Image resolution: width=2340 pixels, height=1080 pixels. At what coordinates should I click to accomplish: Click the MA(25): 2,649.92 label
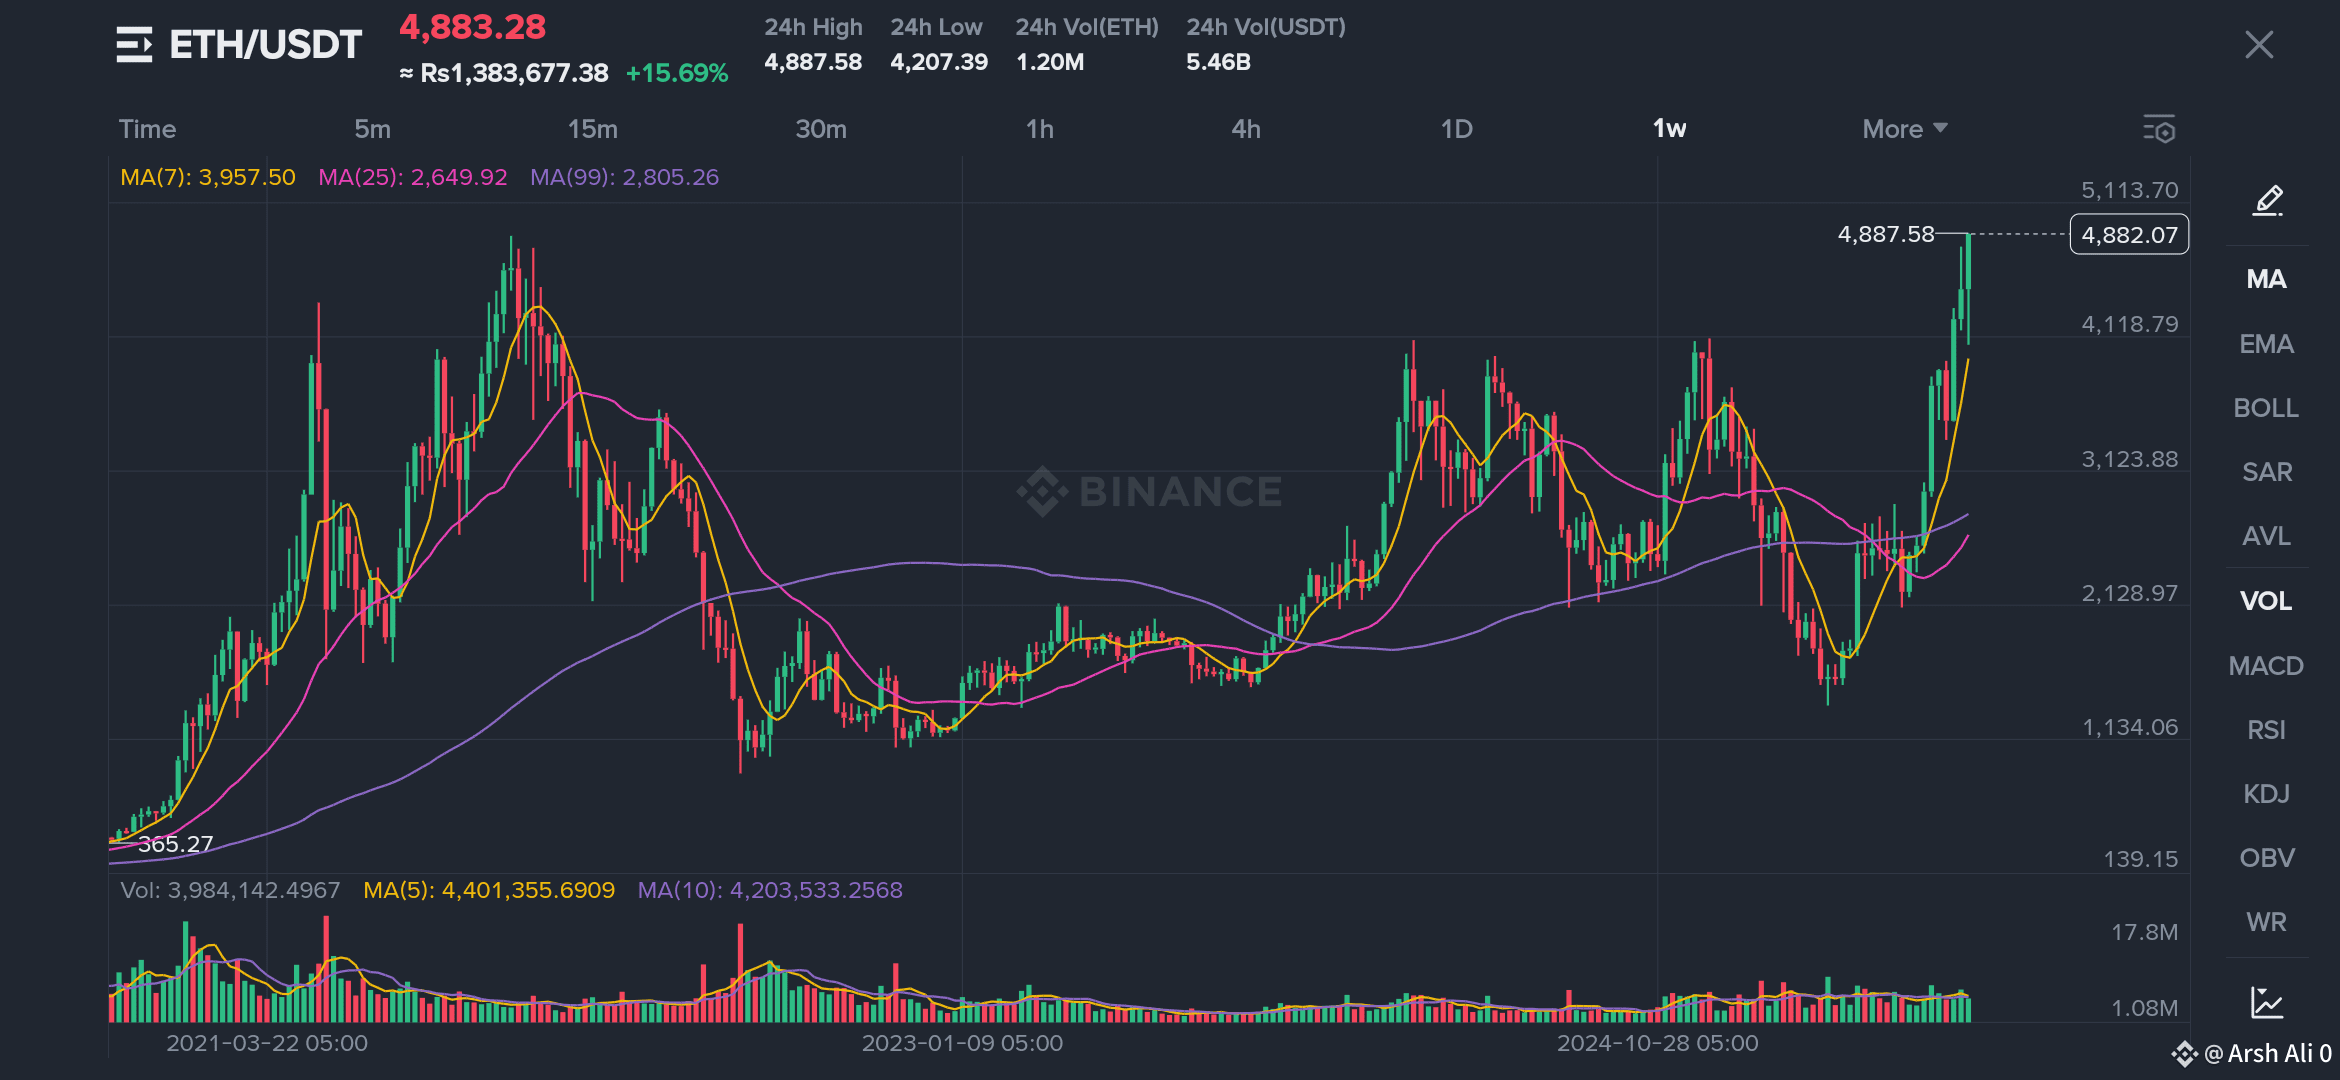tap(413, 177)
